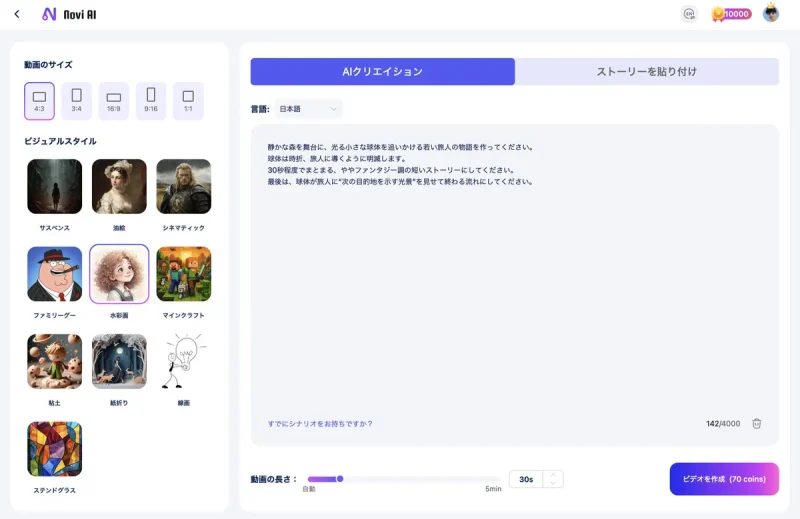The image size is (800, 519).
Task: Click the 10000 coins balance badge
Action: coord(731,14)
